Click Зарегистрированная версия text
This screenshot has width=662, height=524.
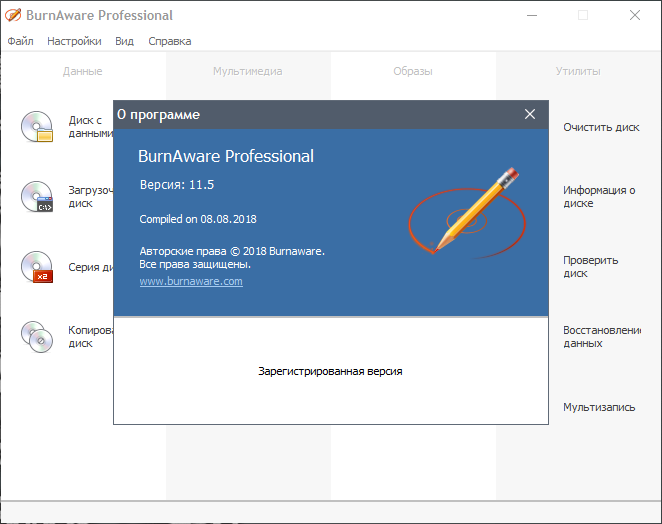(x=330, y=371)
